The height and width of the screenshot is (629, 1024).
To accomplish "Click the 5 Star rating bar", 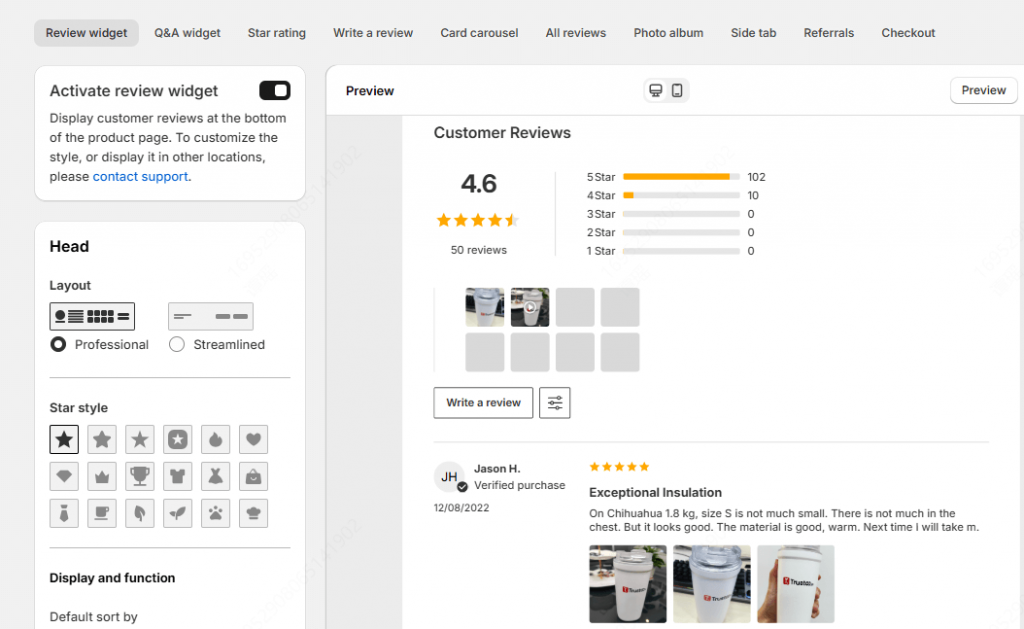I will pos(680,176).
